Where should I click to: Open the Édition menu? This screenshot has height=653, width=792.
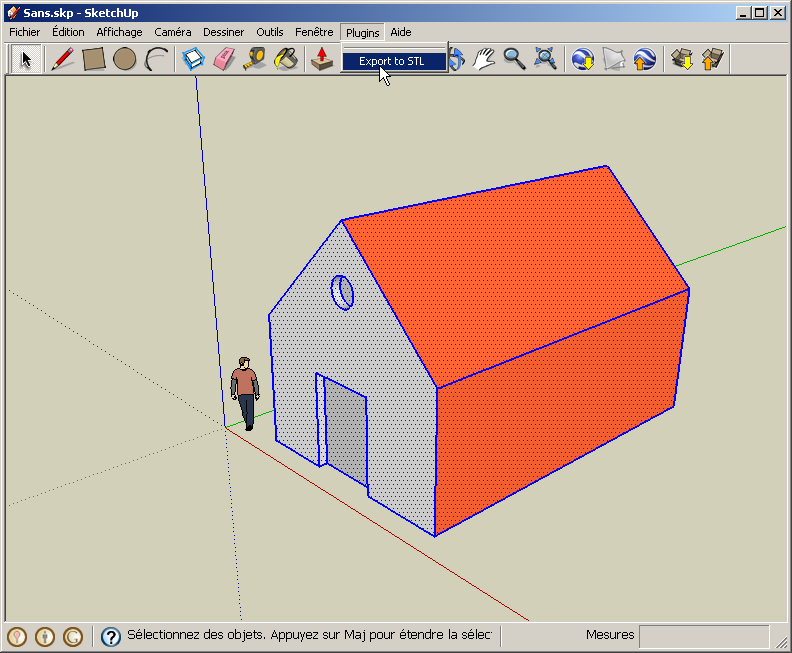point(68,32)
